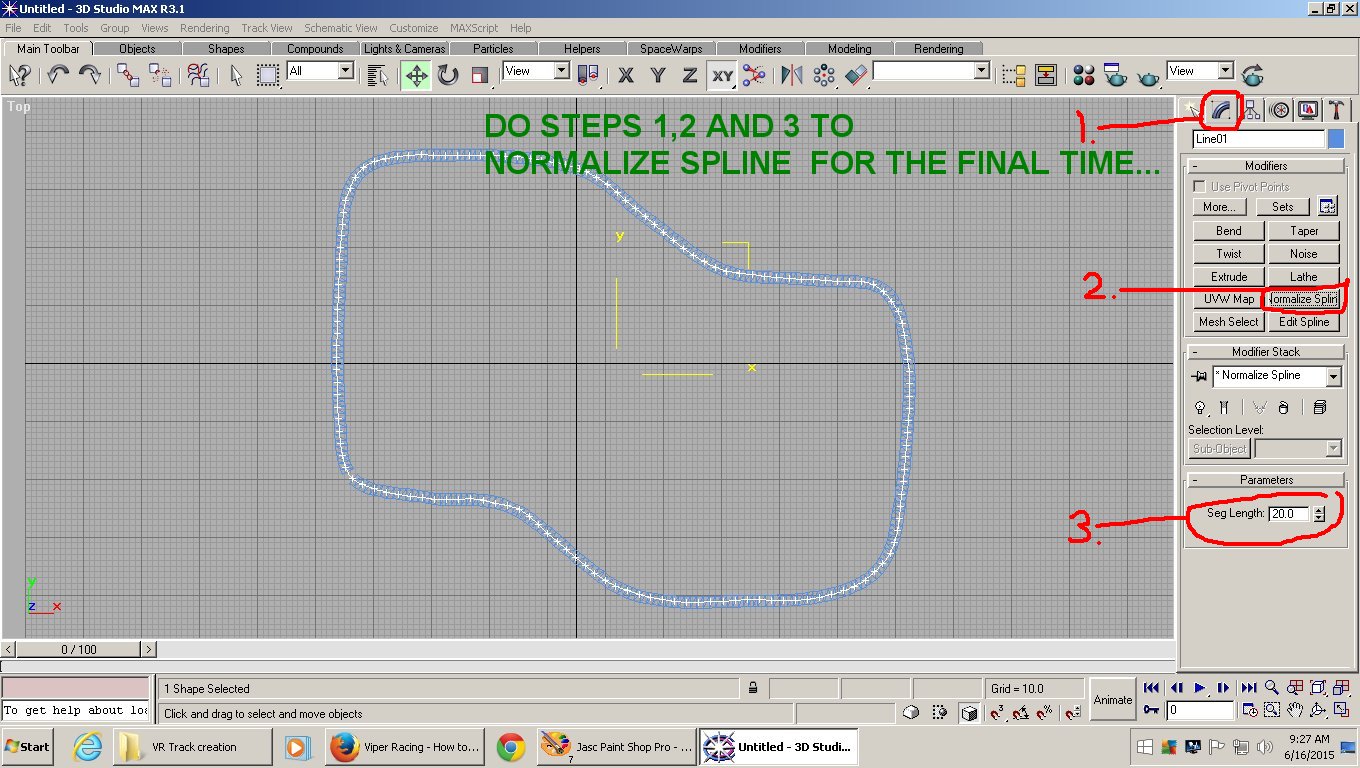The width and height of the screenshot is (1360, 768).
Task: Toggle the Animate button
Action: pyautogui.click(x=1113, y=700)
